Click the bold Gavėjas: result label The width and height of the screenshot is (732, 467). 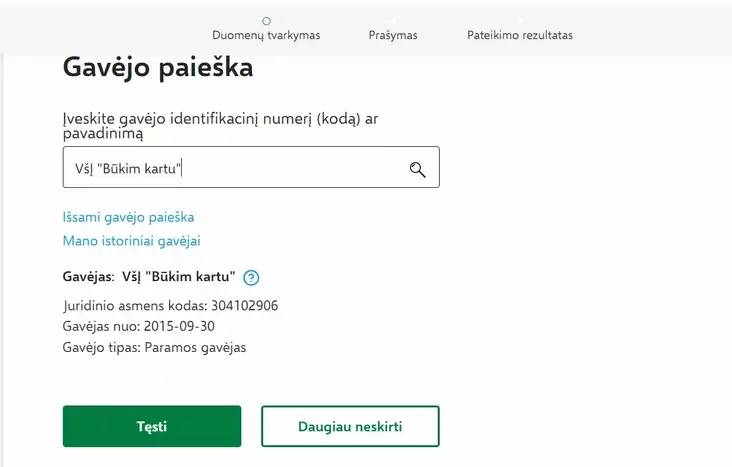88,277
